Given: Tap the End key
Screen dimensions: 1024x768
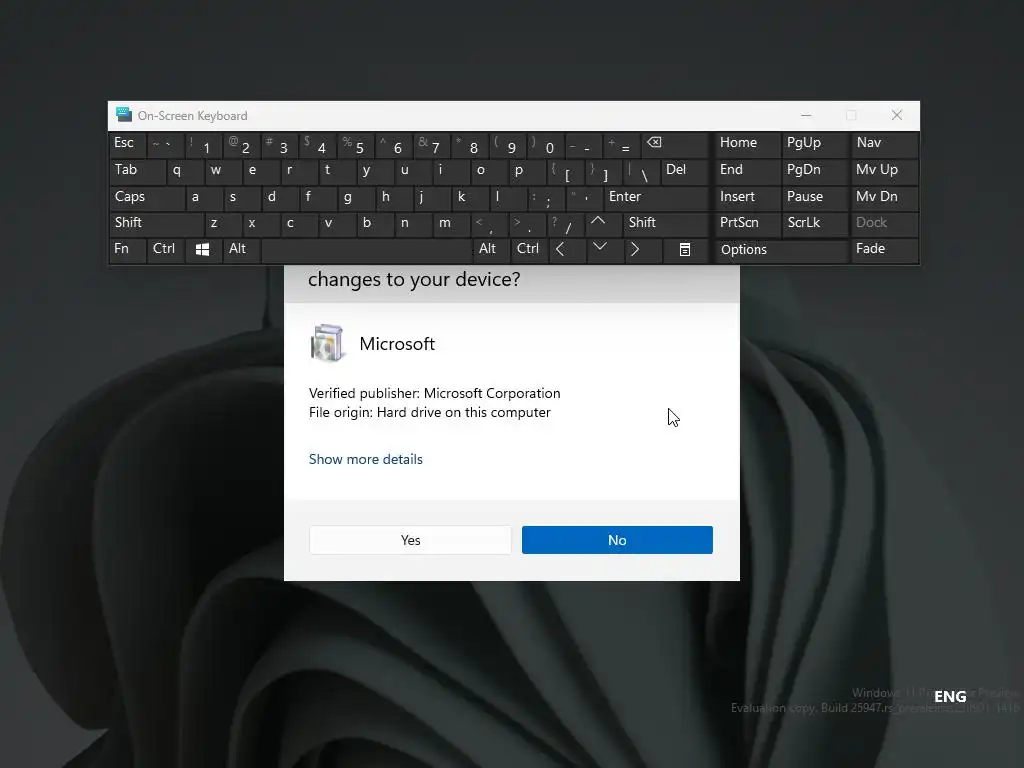Looking at the screenshot, I should [747, 170].
